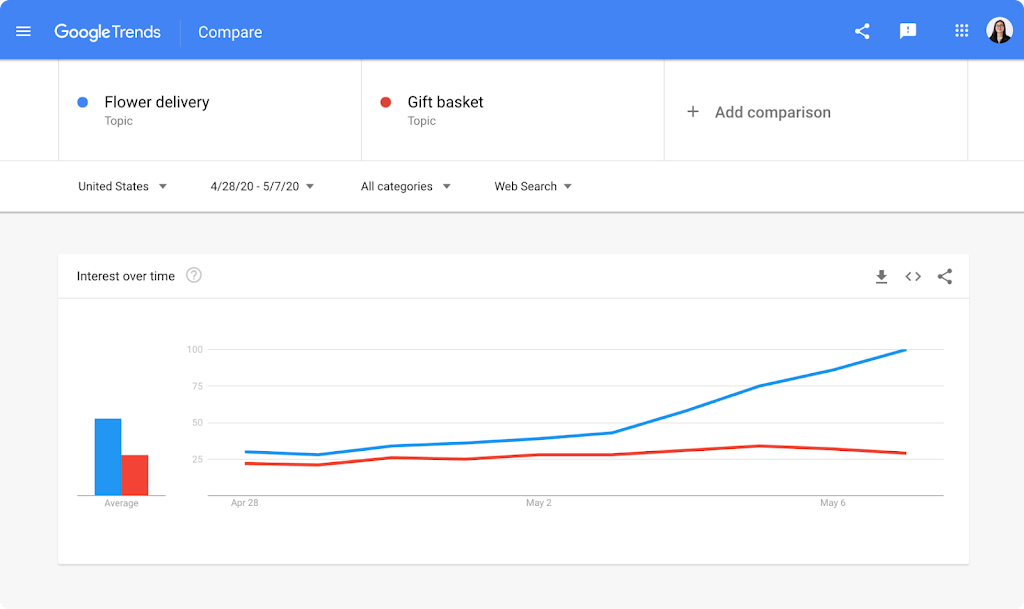Go to Google Trends home logo
The height and width of the screenshot is (609, 1024).
click(x=107, y=32)
